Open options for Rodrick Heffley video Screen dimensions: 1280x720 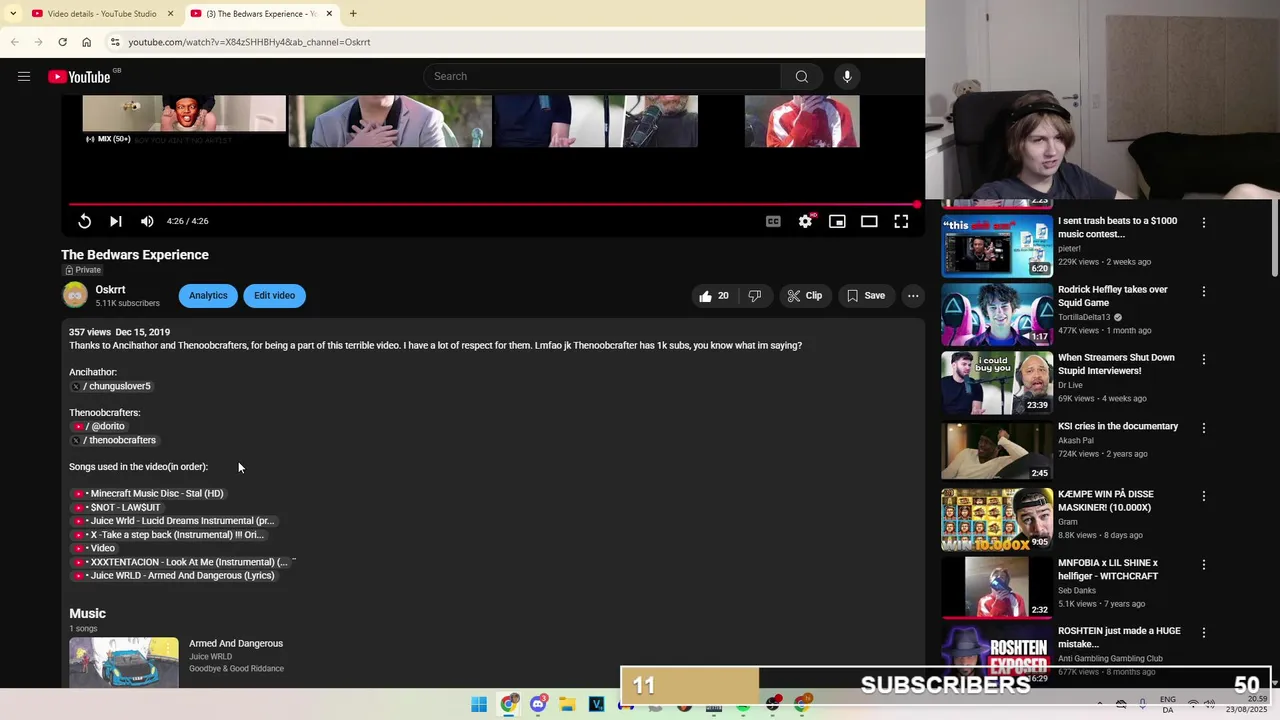(1203, 291)
